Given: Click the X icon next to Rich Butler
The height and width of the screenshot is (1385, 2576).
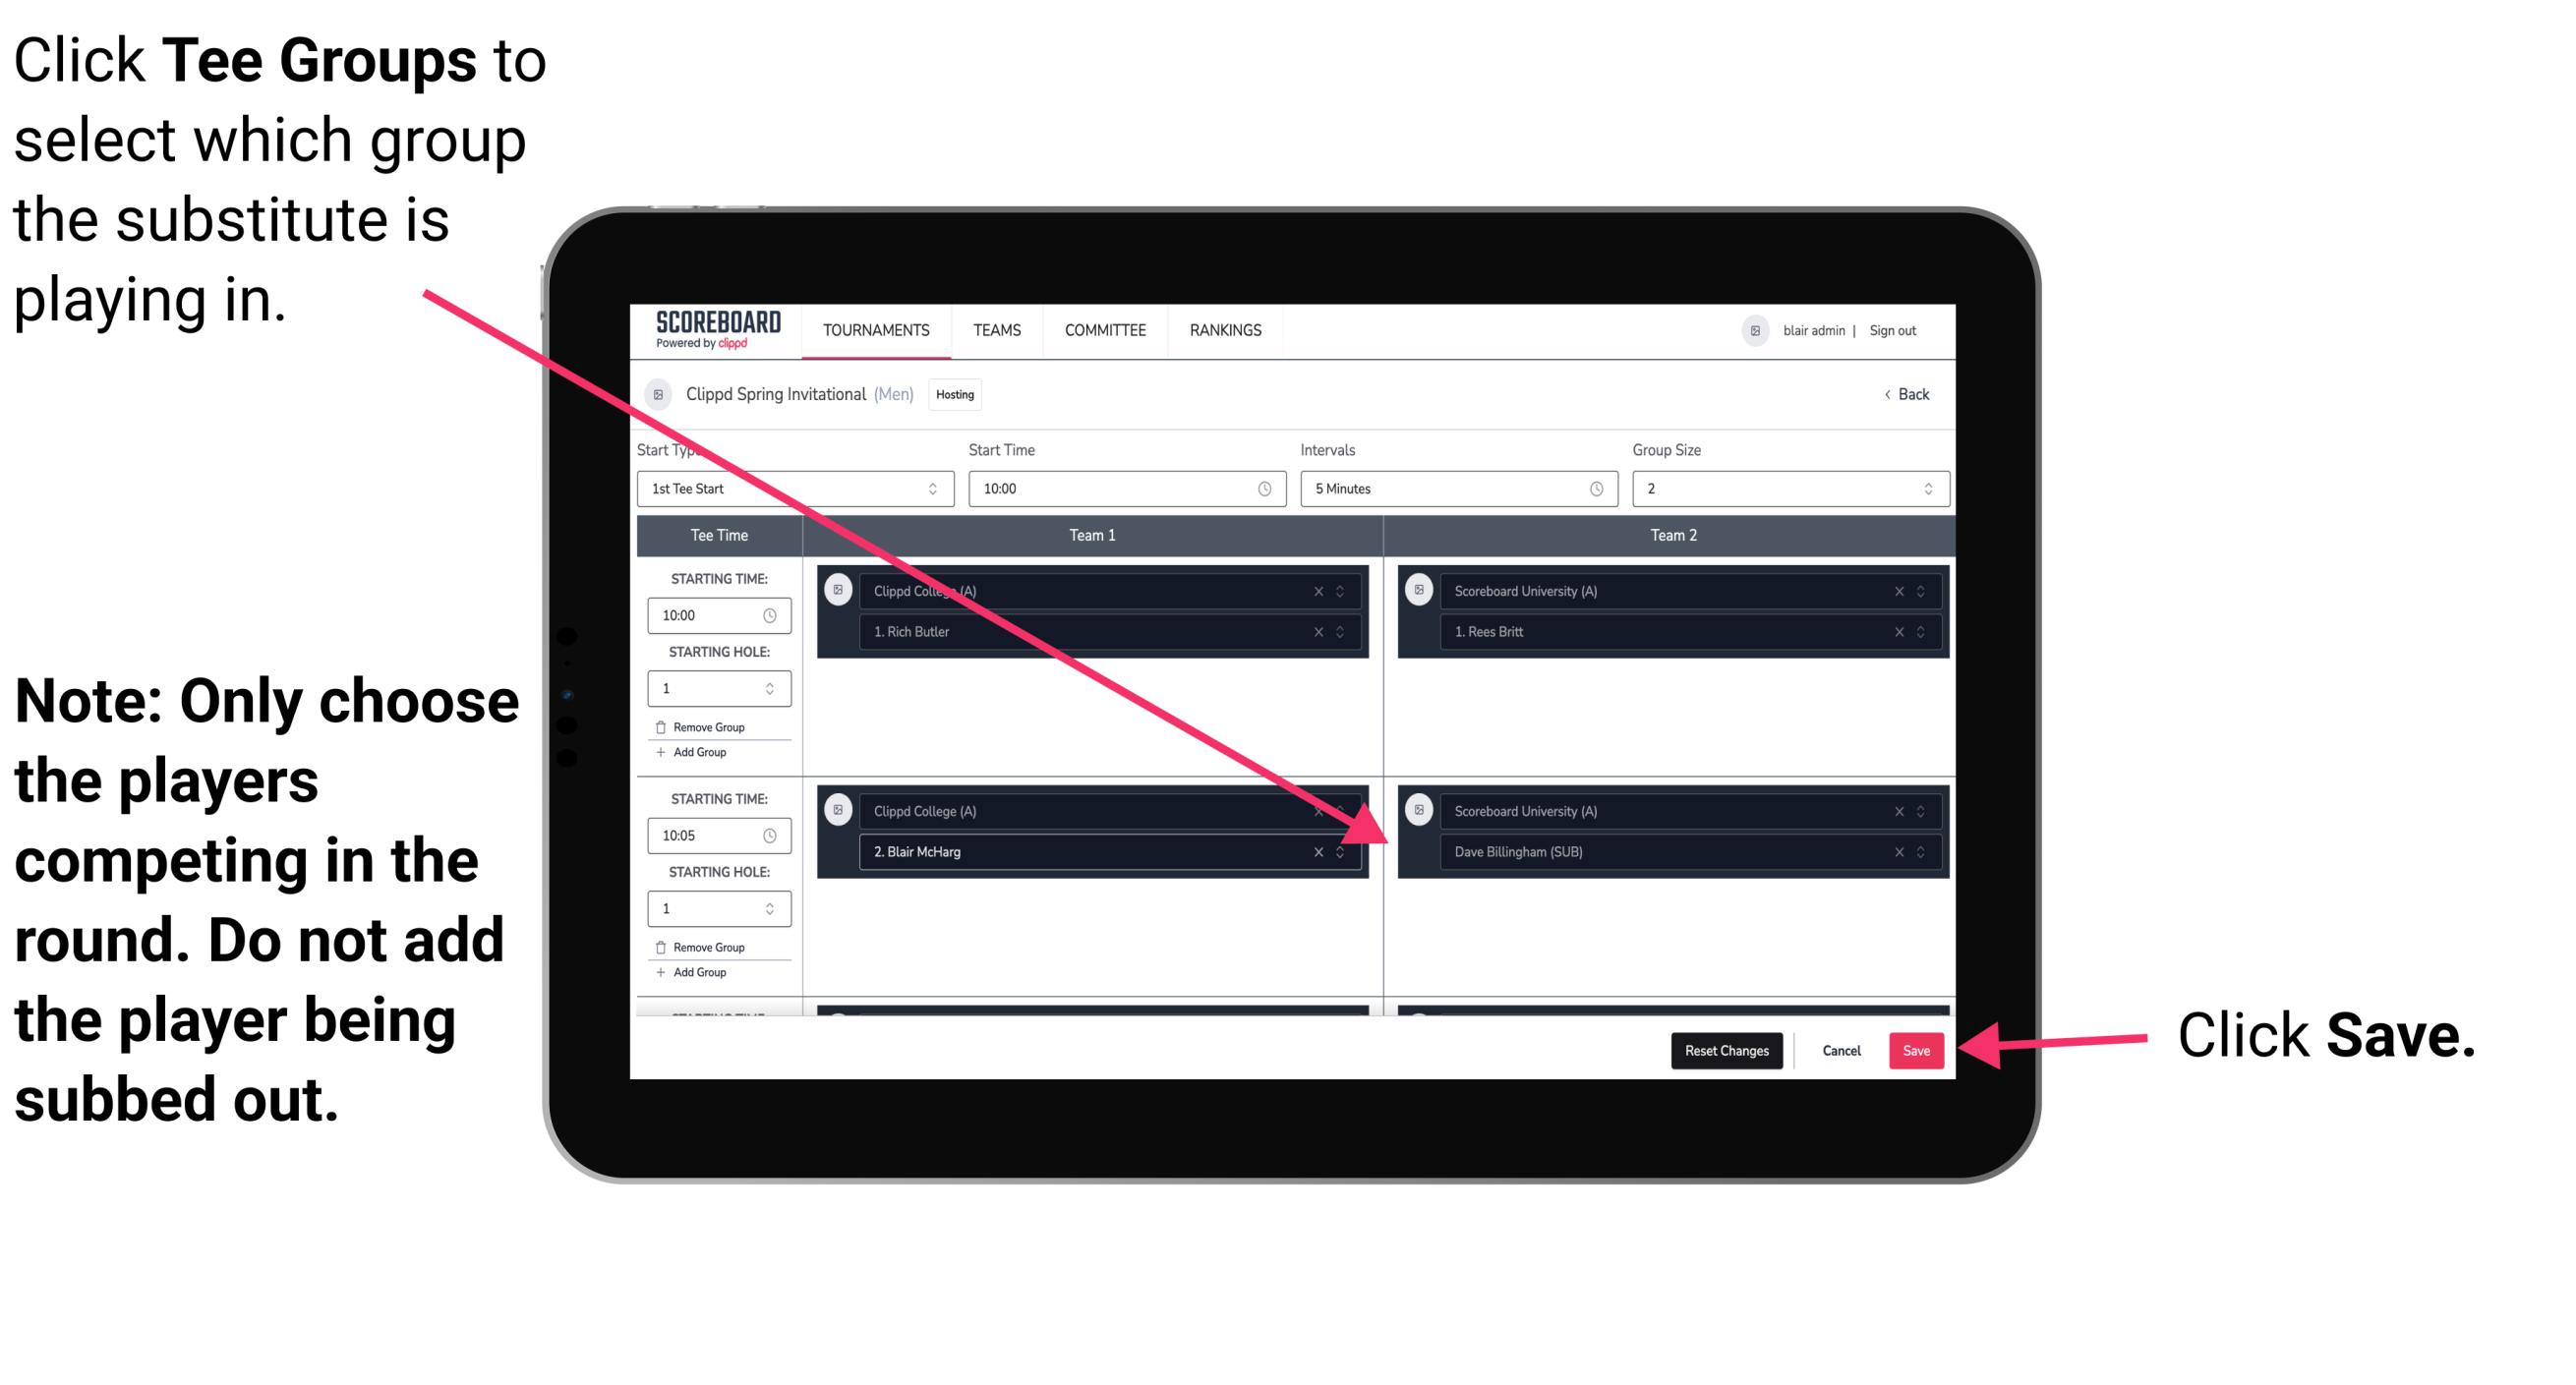Looking at the screenshot, I should (1329, 631).
